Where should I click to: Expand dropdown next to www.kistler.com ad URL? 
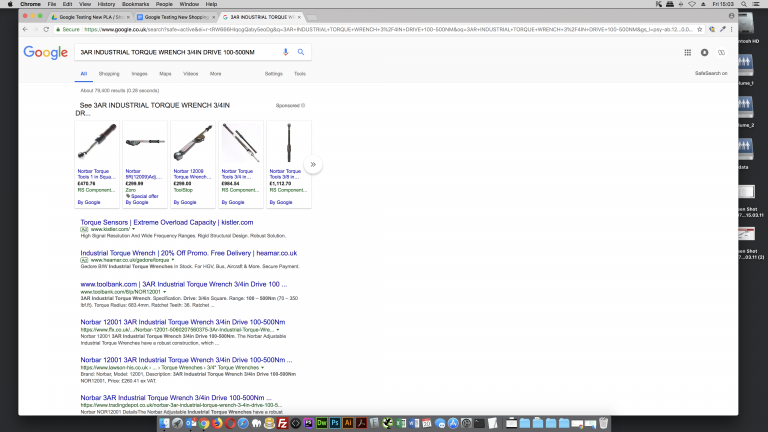pos(133,229)
